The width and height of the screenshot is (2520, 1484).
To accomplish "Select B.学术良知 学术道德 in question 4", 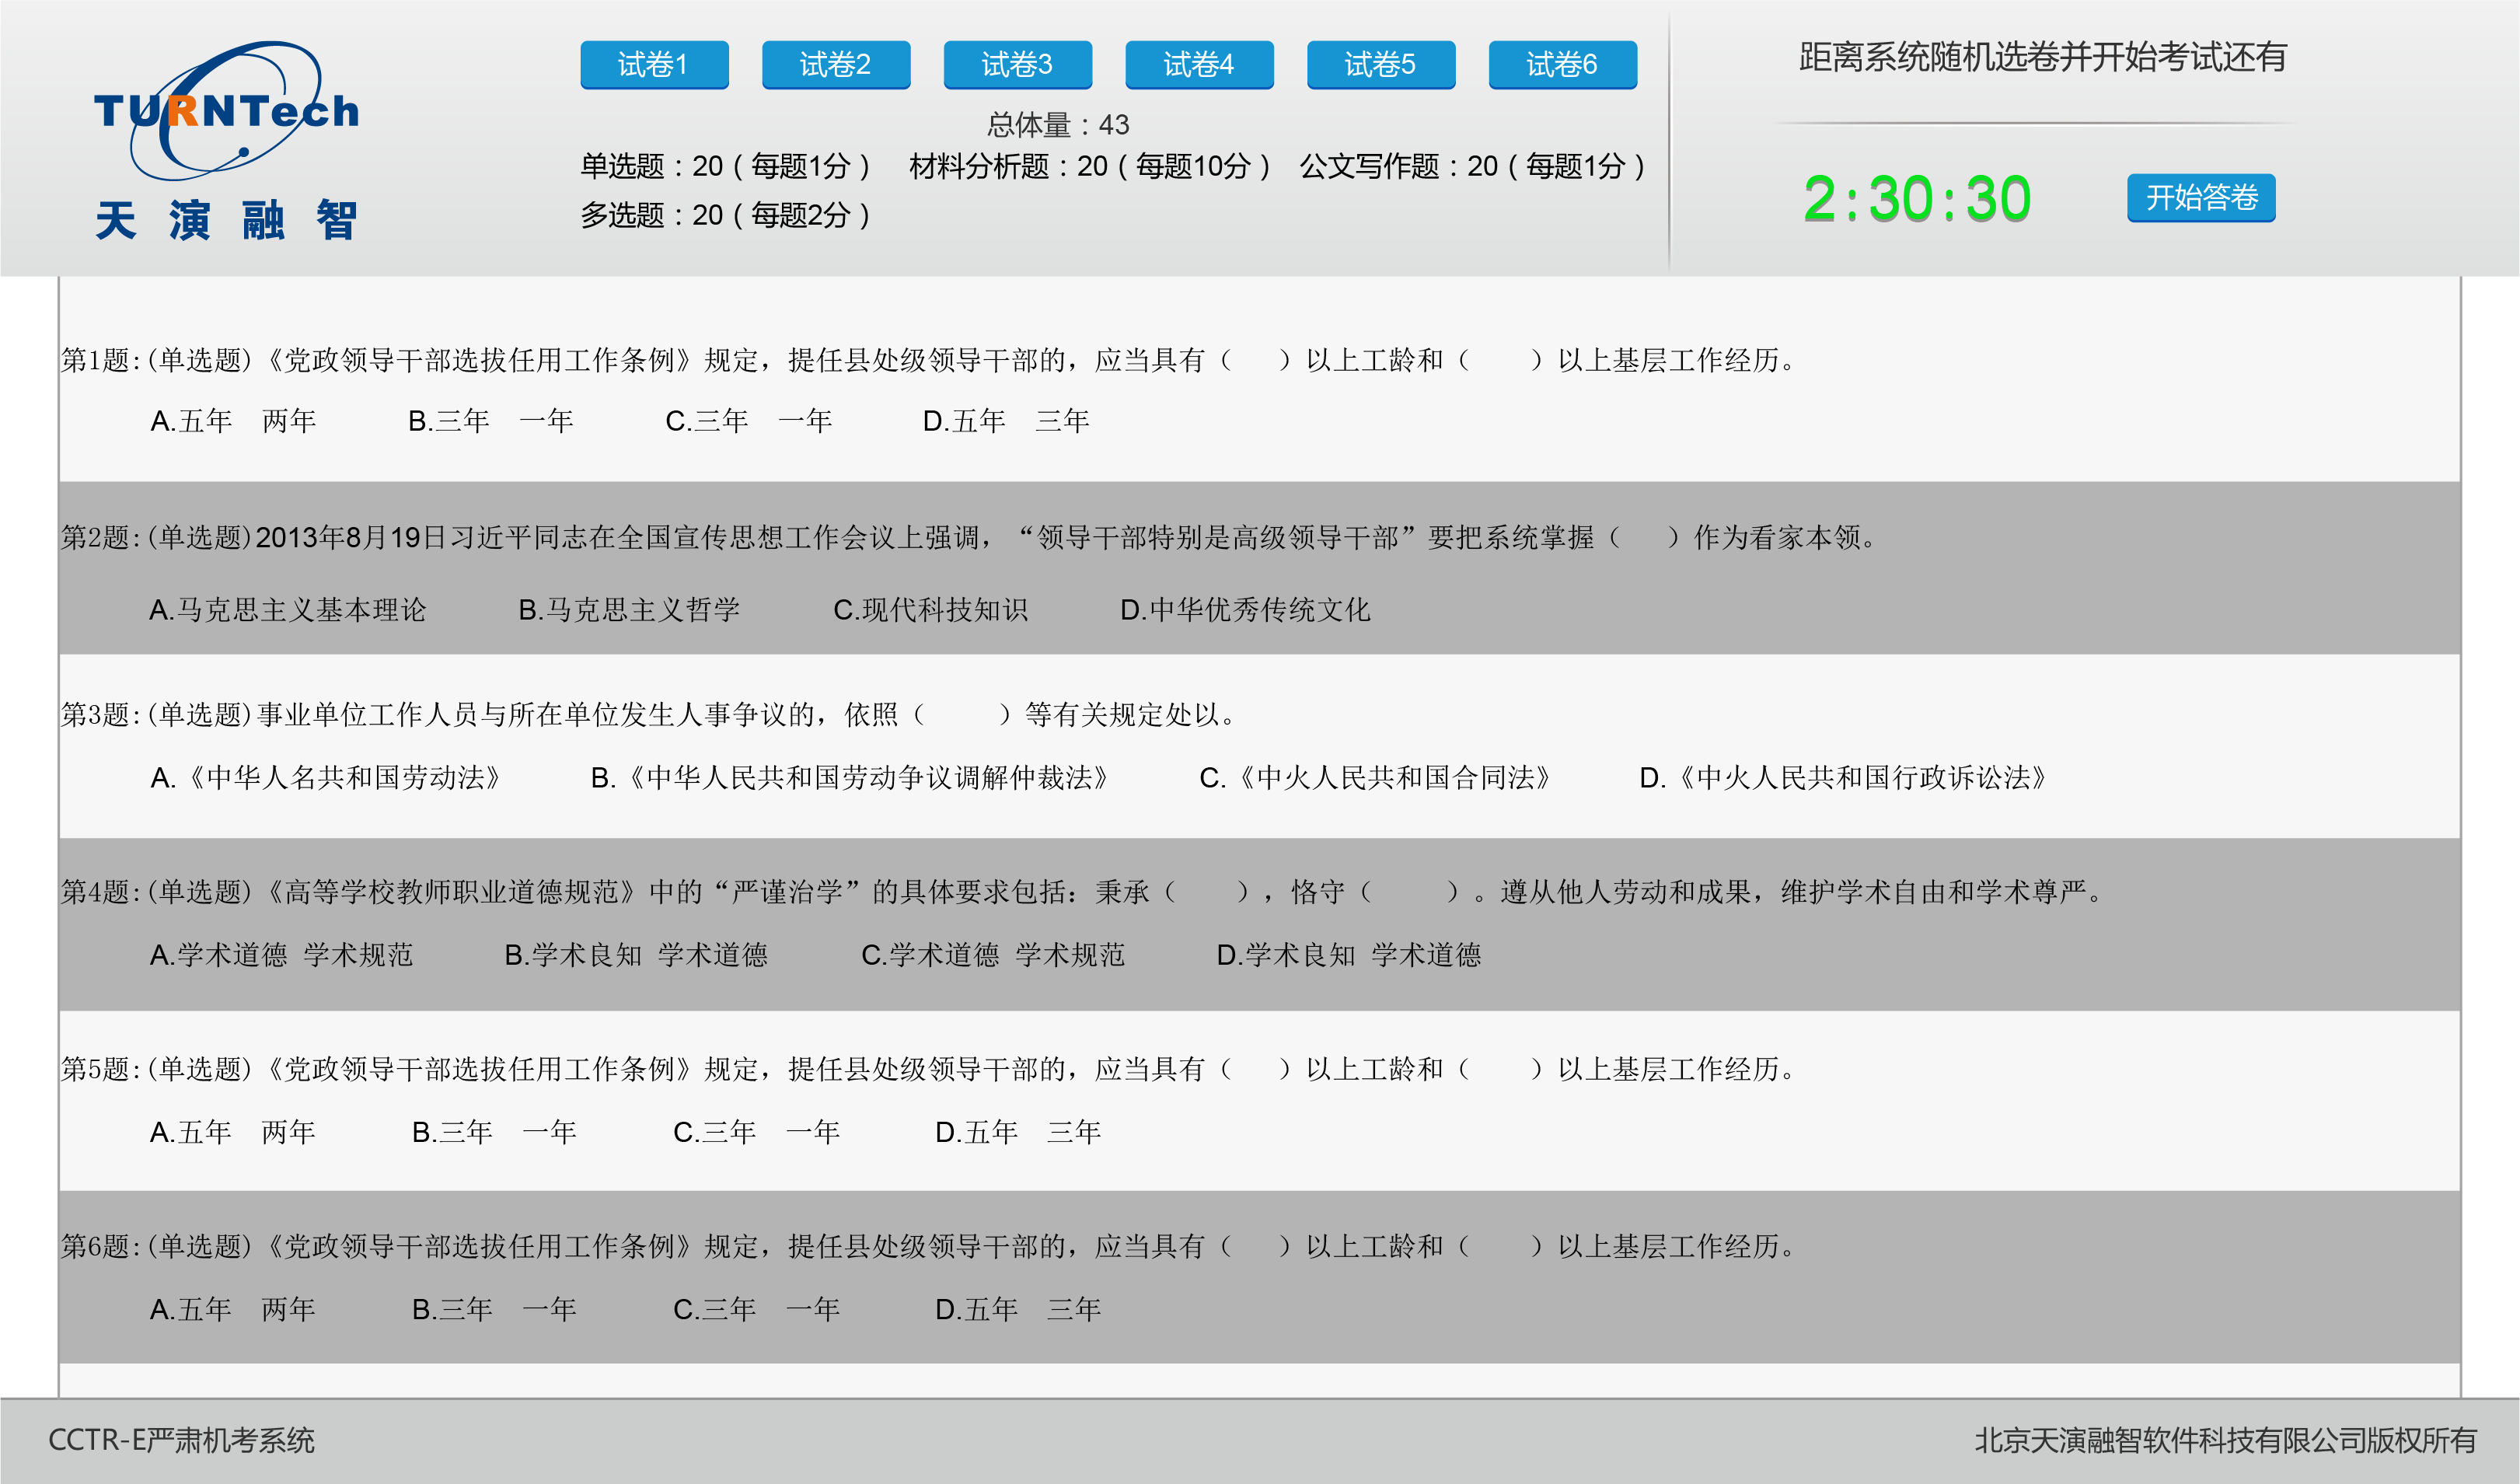I will [636, 955].
